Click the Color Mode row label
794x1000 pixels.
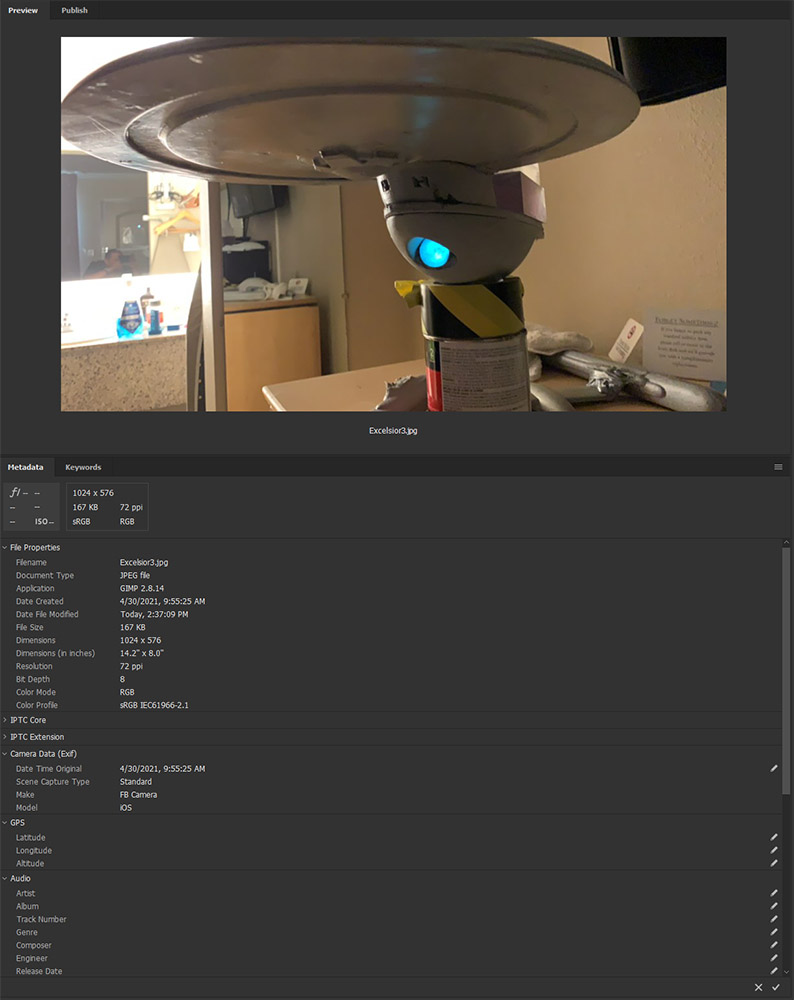click(36, 692)
